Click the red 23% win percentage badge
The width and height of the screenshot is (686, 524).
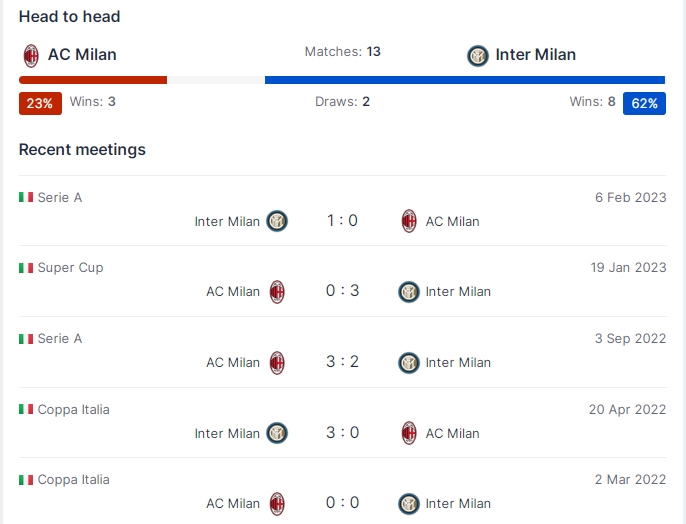pyautogui.click(x=40, y=103)
